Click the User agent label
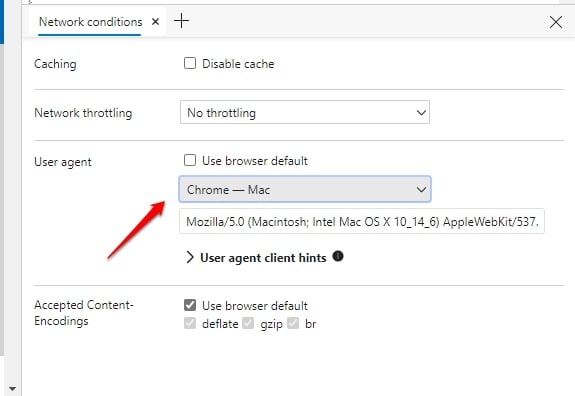 (x=63, y=162)
